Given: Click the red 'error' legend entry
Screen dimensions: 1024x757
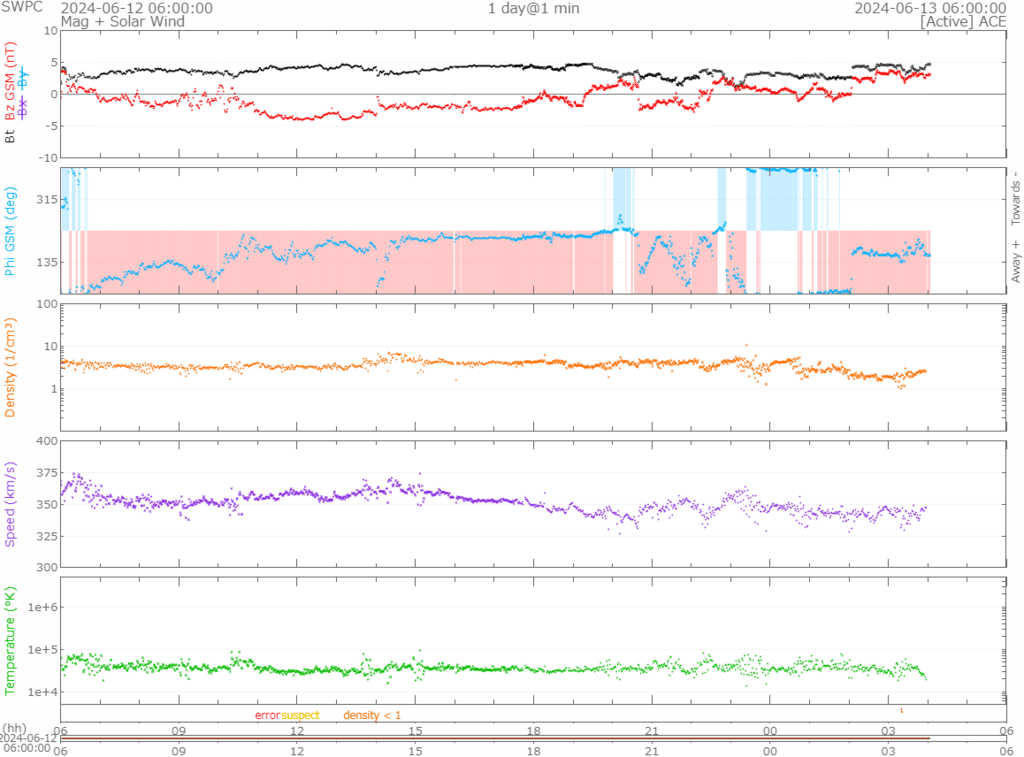Looking at the screenshot, I should (x=267, y=715).
